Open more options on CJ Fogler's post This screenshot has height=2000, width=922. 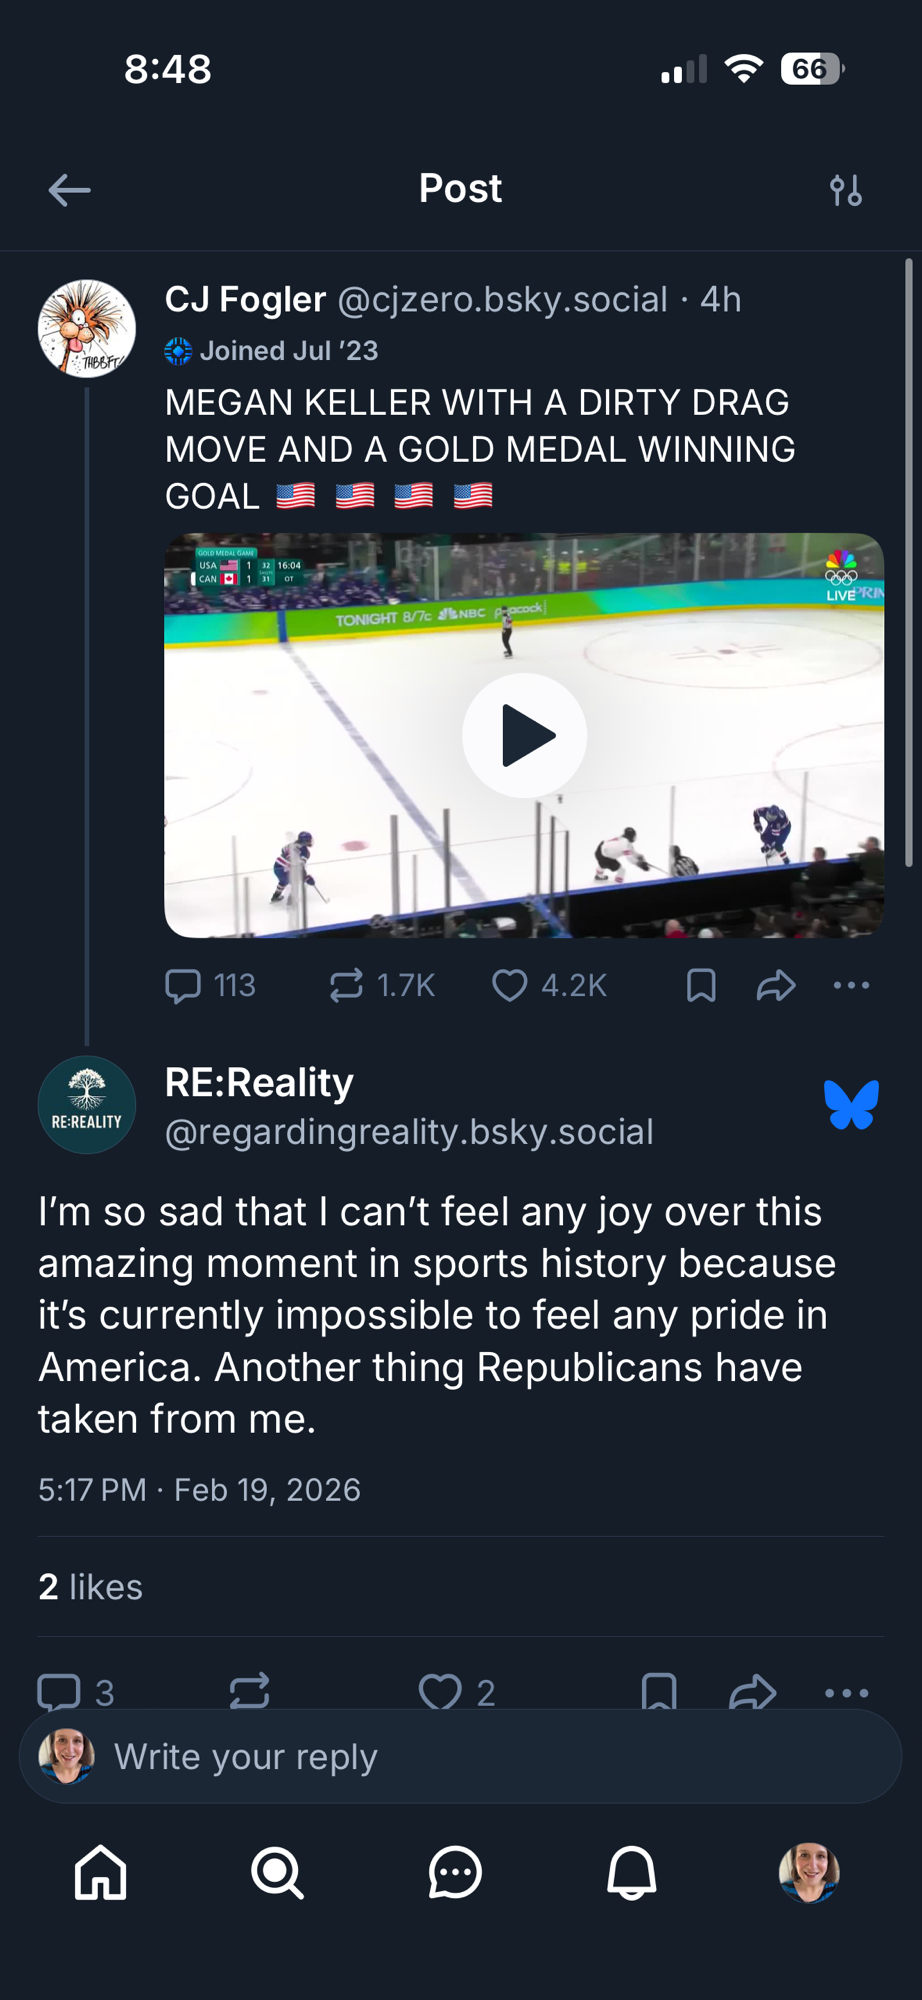pos(851,986)
